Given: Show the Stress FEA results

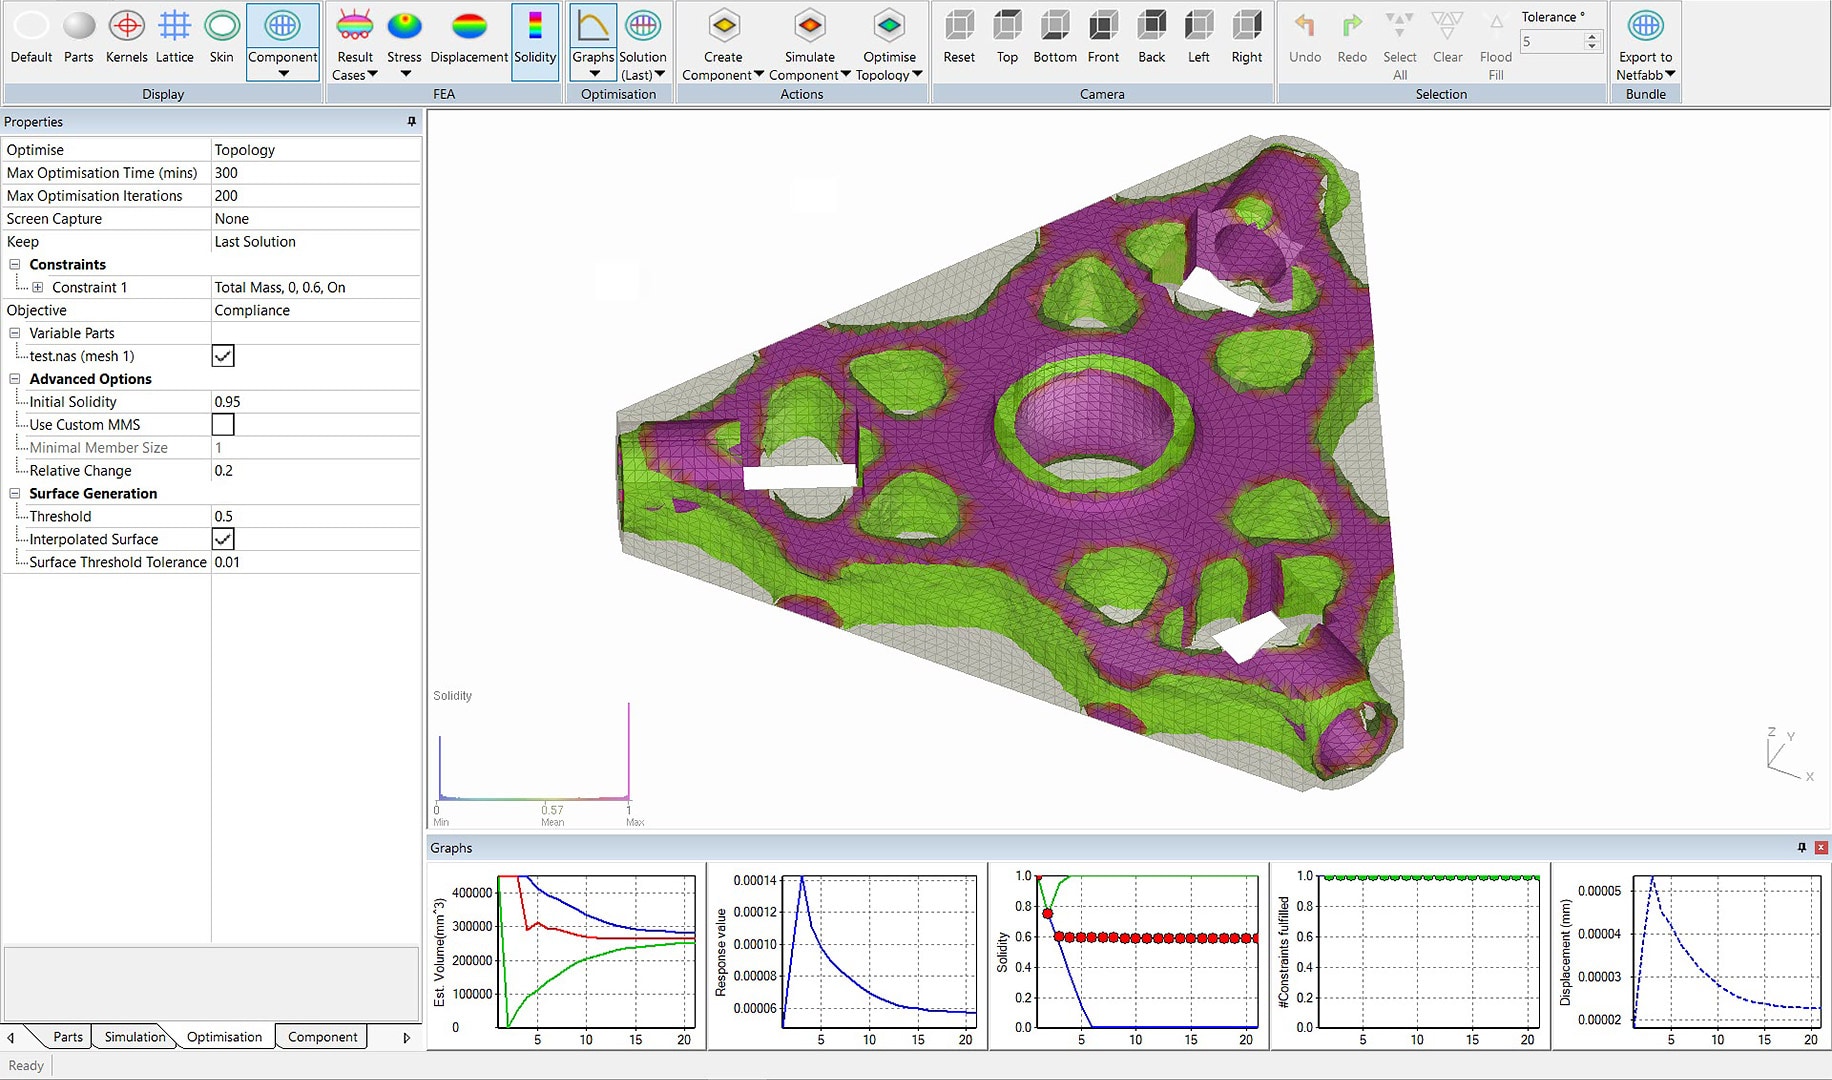Looking at the screenshot, I should click(x=404, y=27).
